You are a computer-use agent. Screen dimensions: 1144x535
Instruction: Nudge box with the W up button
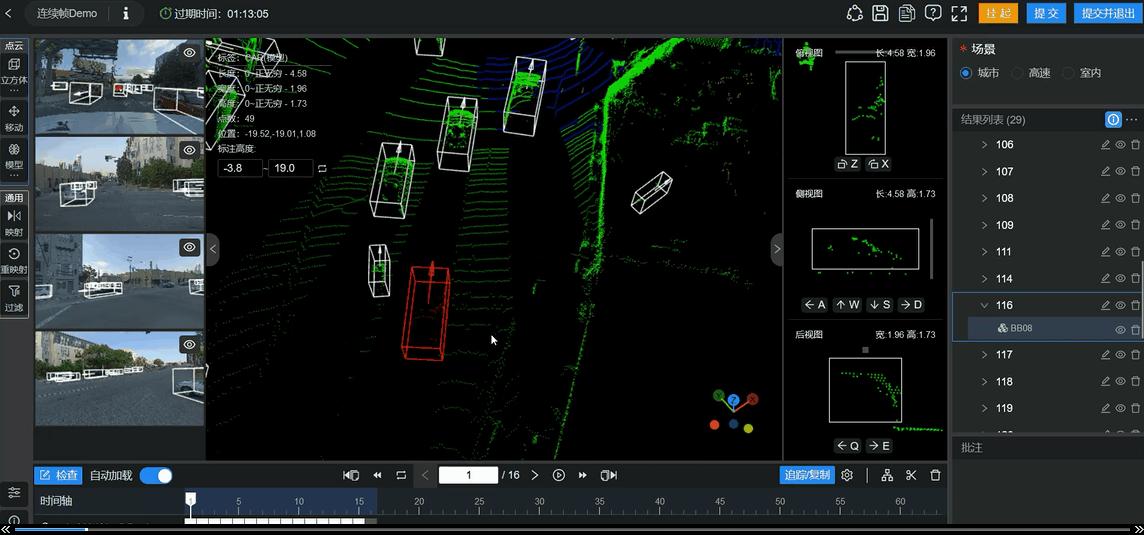tap(847, 304)
